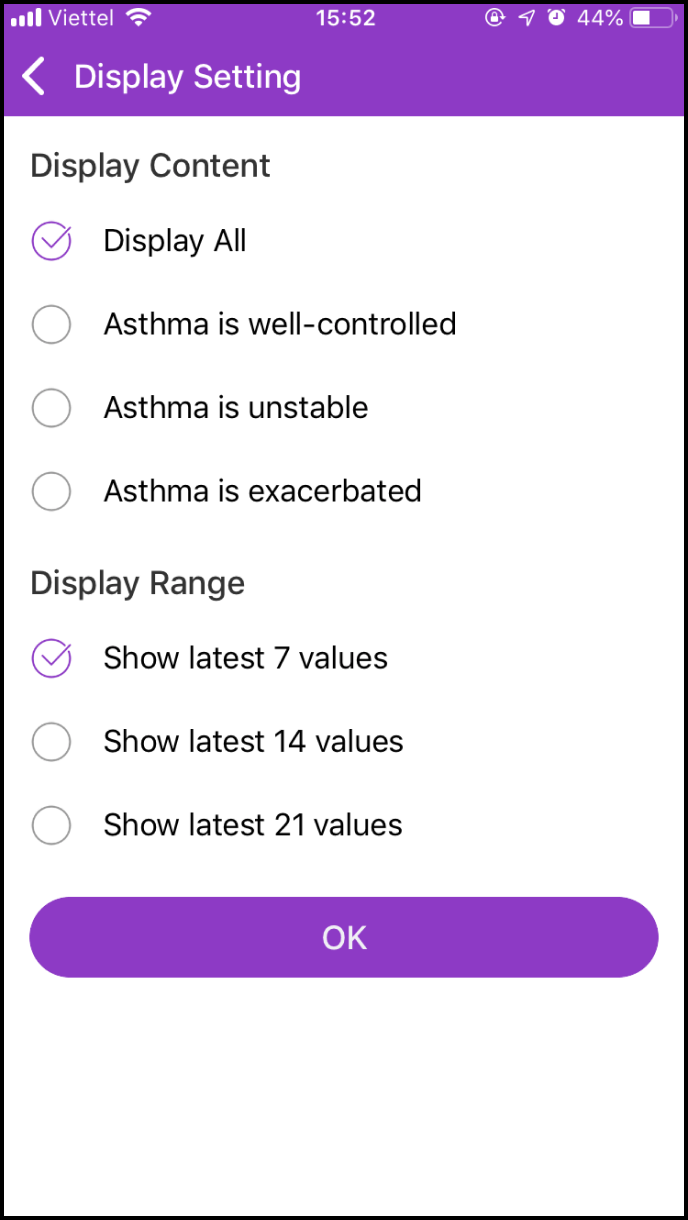Choose Show latest 14 values radio button
This screenshot has width=688, height=1220.
pyautogui.click(x=51, y=742)
